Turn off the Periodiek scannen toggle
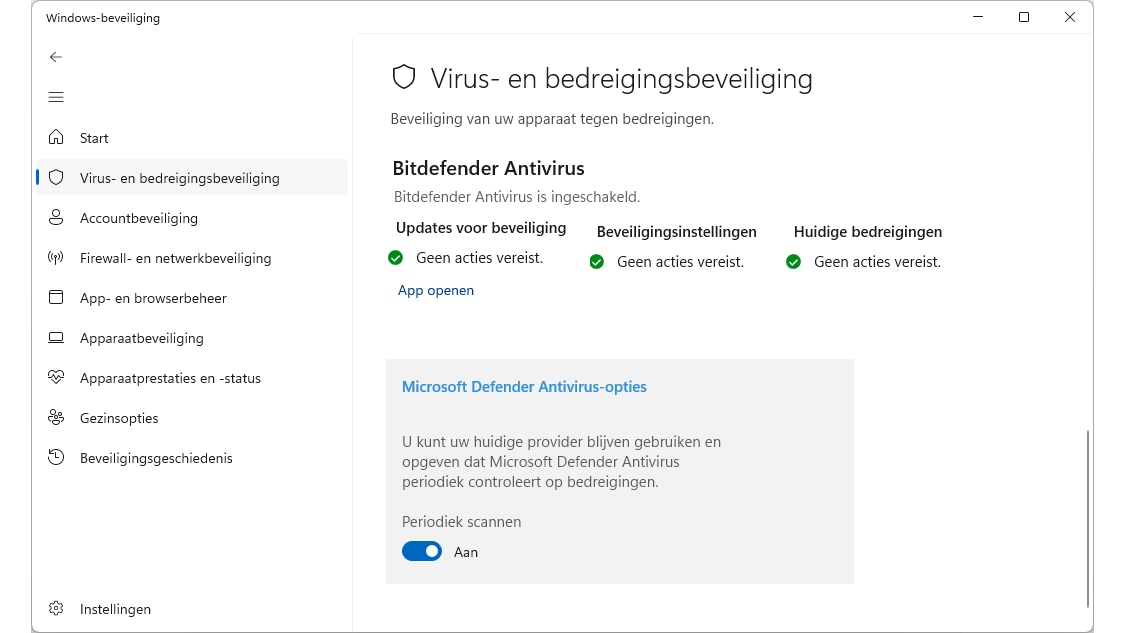 (x=422, y=551)
